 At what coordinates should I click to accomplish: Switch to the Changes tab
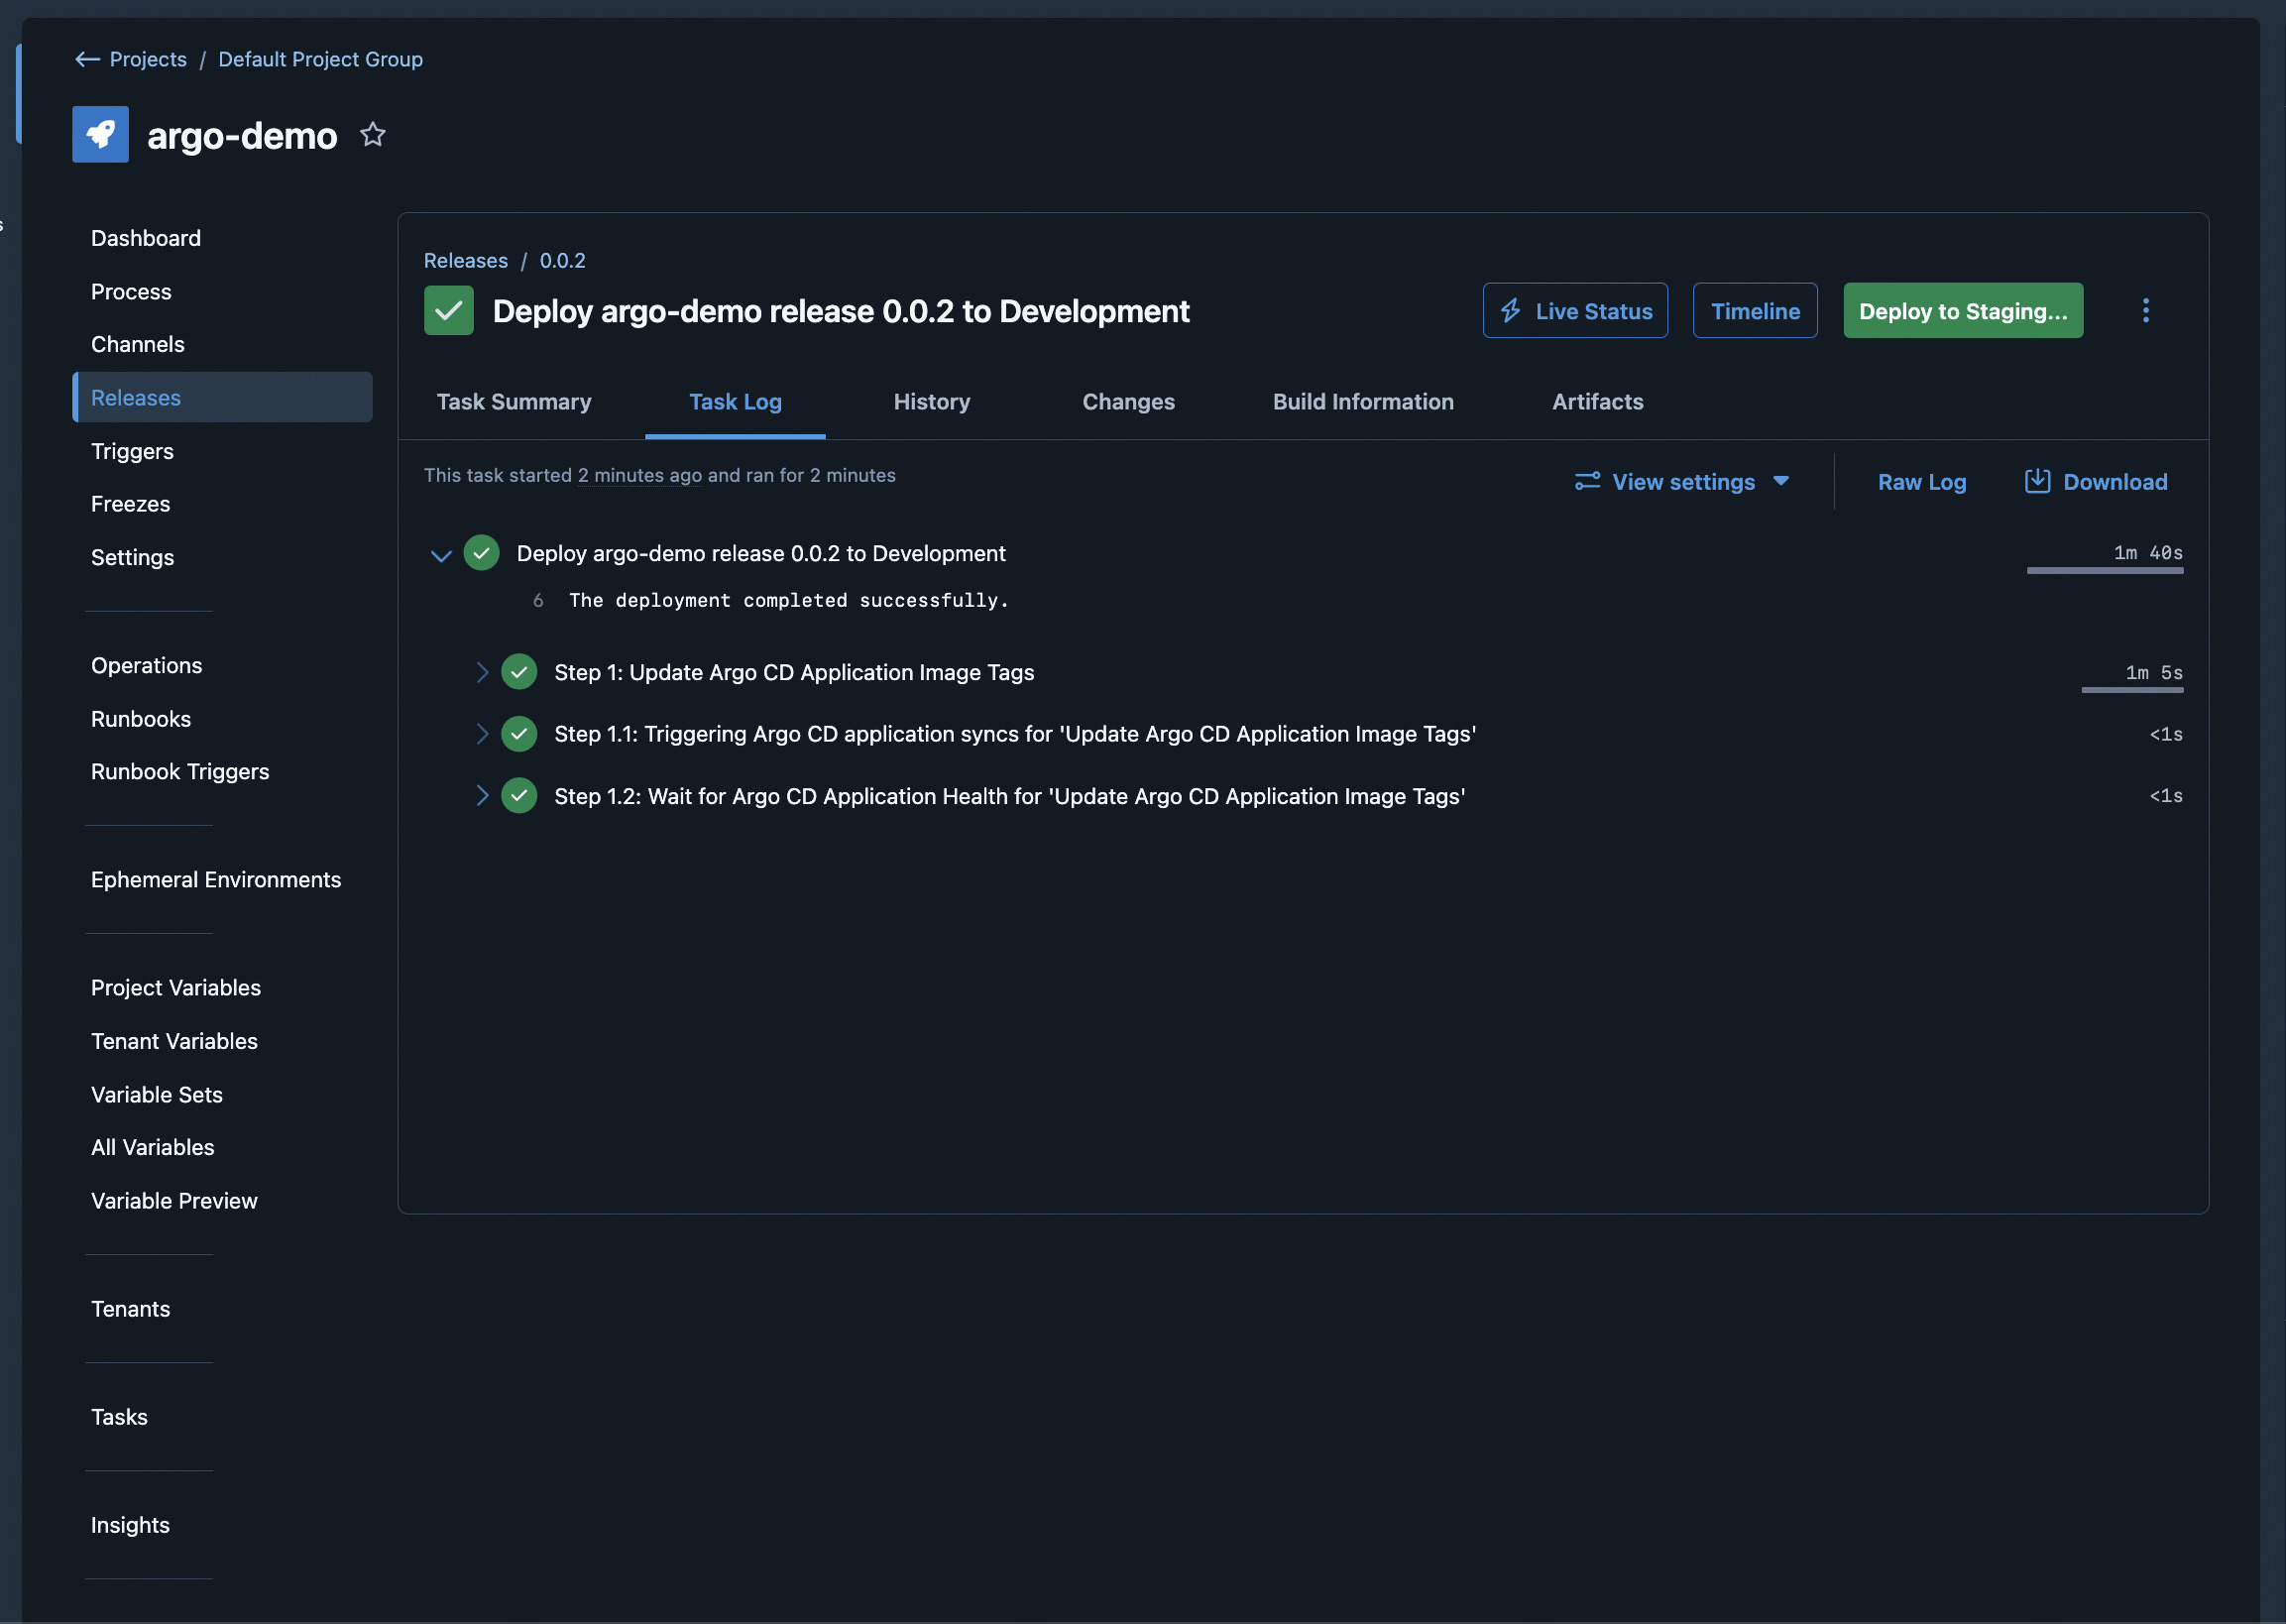coord(1128,402)
